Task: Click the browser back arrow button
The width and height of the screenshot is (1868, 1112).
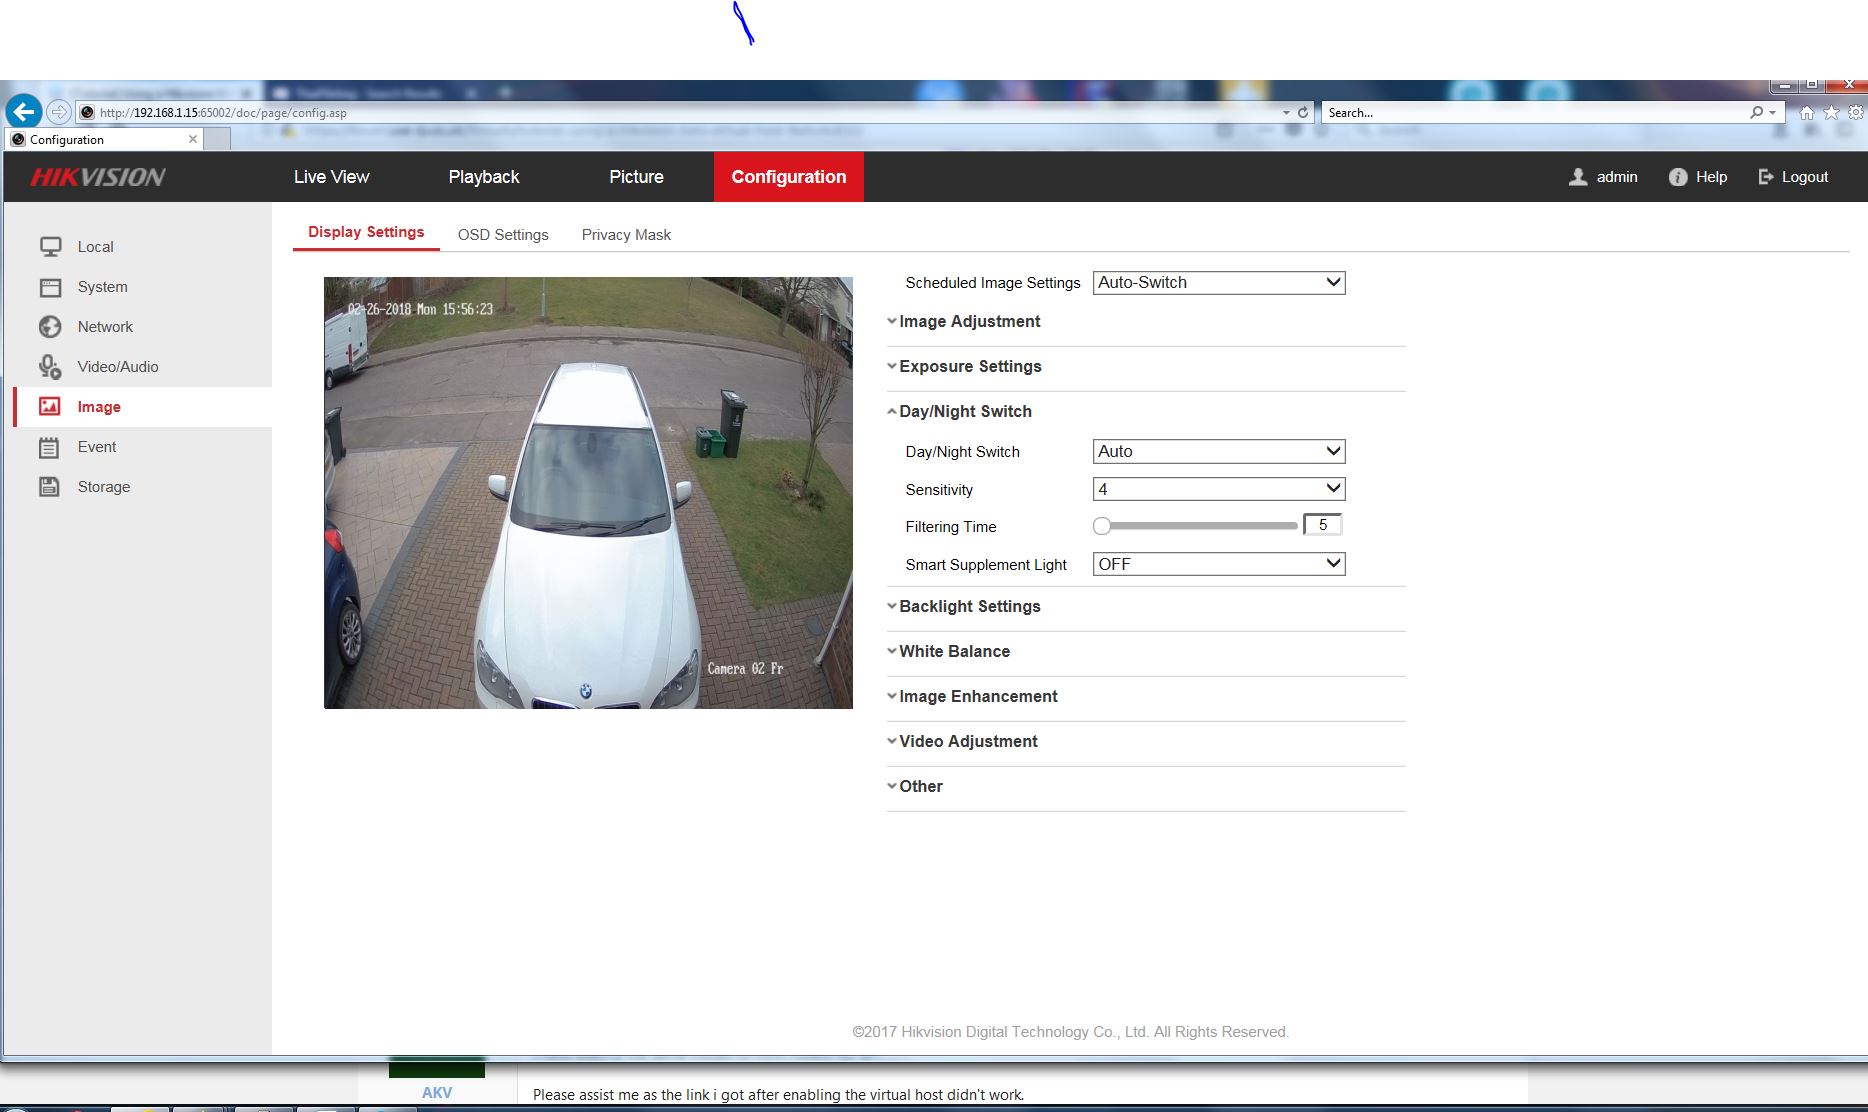Action: [24, 112]
